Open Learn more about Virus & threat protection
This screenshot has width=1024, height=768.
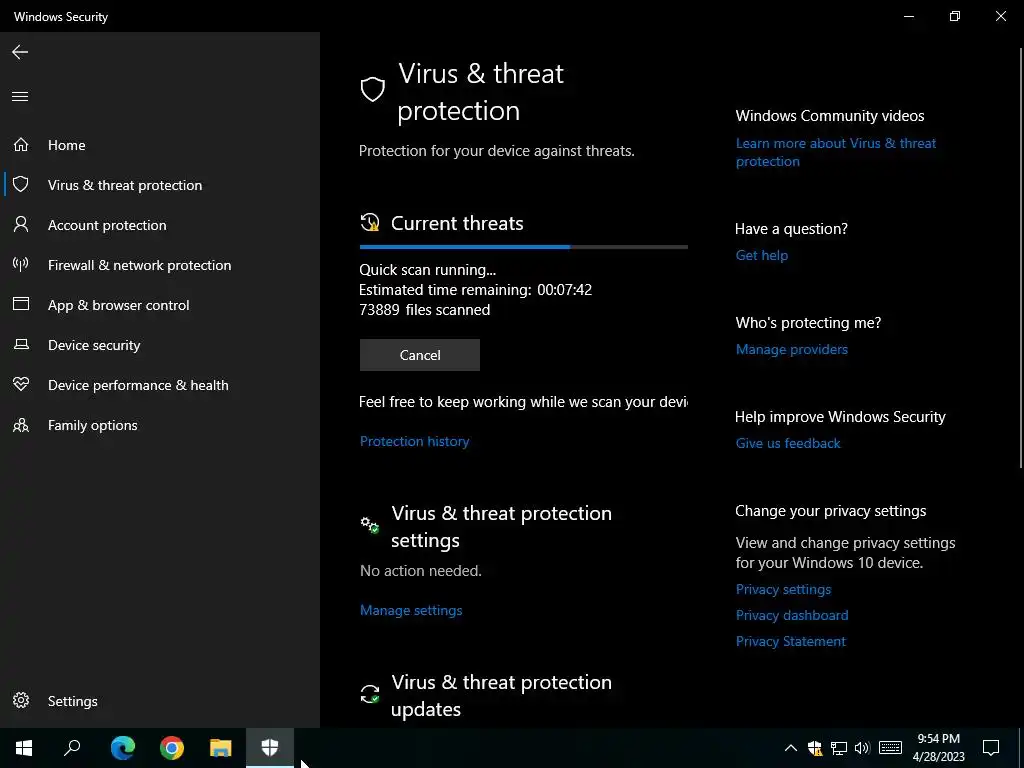click(x=836, y=152)
